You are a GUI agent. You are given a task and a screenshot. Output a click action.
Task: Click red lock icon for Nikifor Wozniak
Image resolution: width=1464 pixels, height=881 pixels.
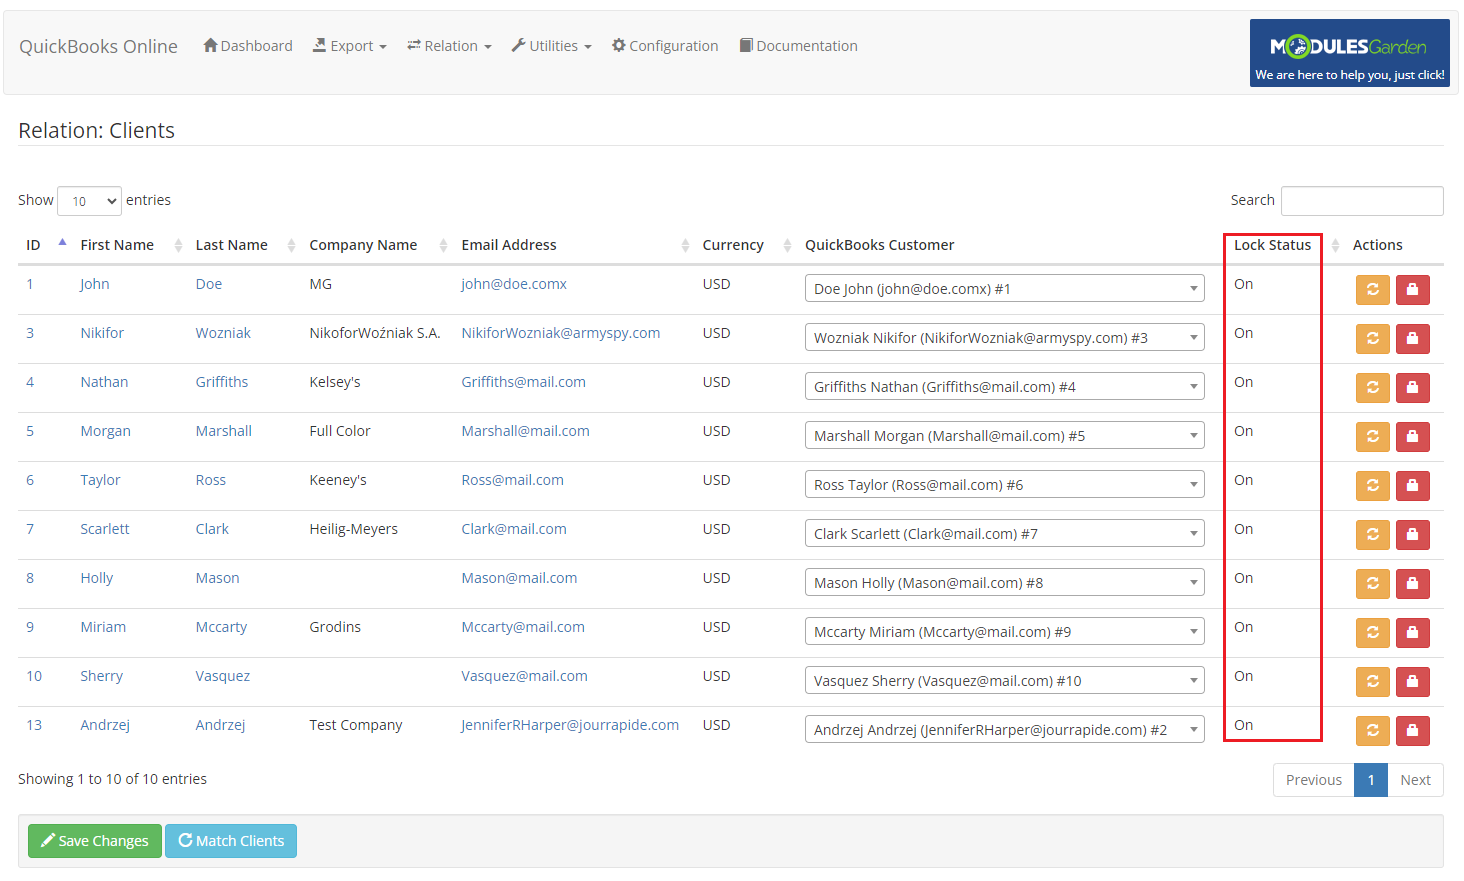coord(1412,338)
